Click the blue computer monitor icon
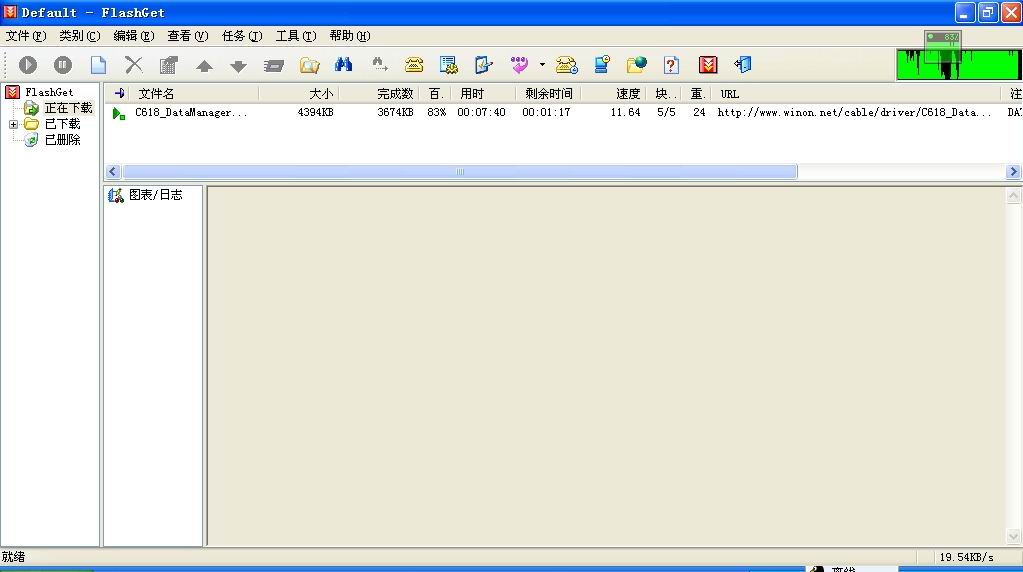The width and height of the screenshot is (1023, 572). 602,65
